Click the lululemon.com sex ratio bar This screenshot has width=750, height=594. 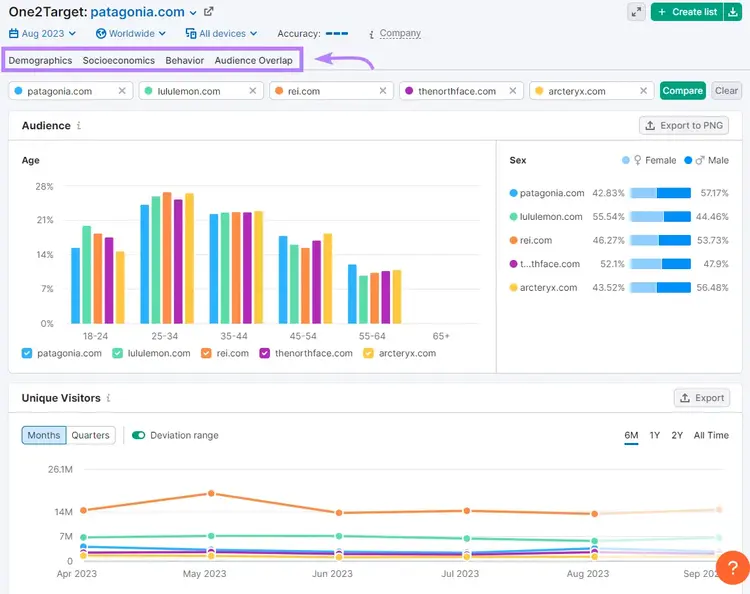(661, 217)
